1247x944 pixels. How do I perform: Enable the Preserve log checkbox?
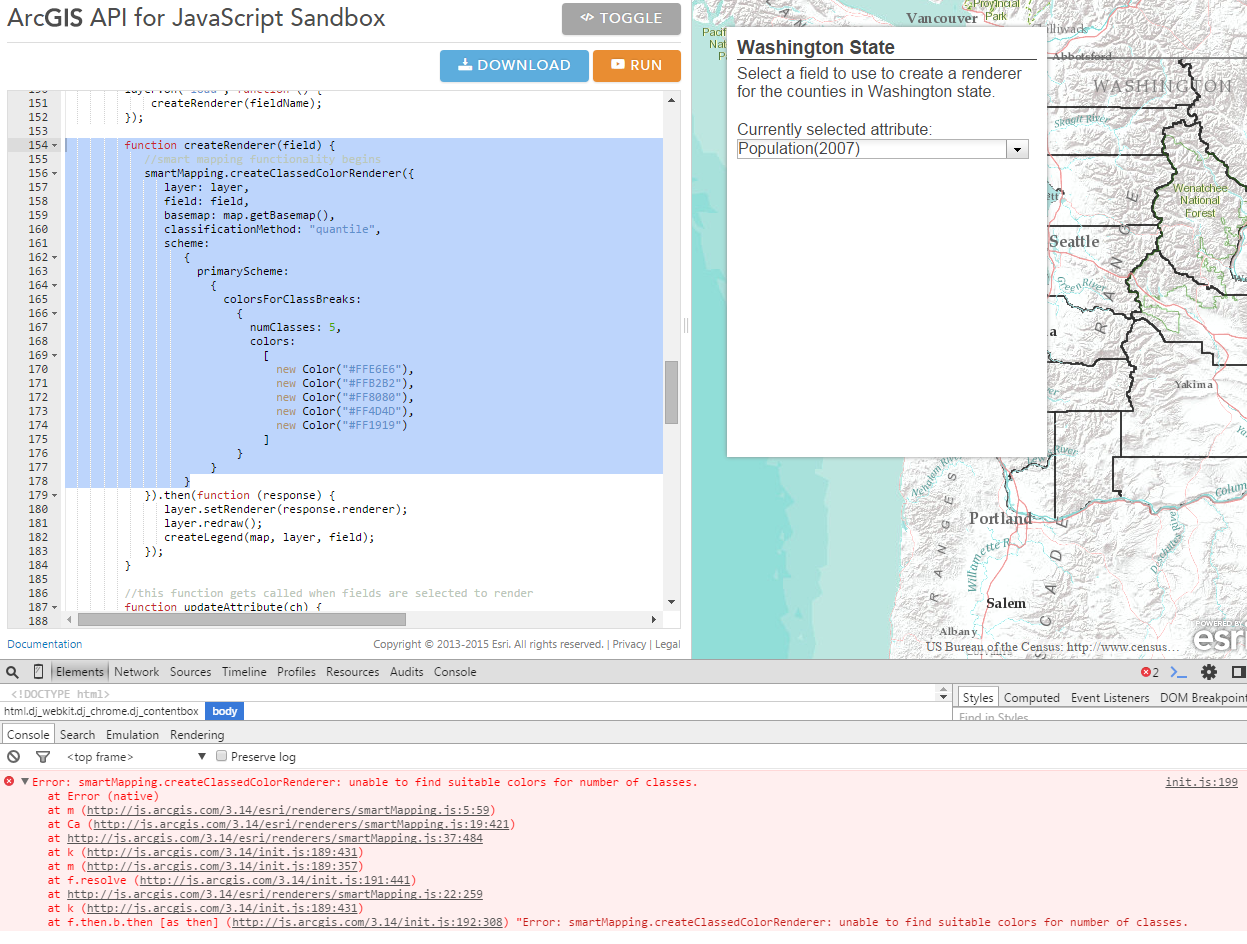pyautogui.click(x=222, y=756)
